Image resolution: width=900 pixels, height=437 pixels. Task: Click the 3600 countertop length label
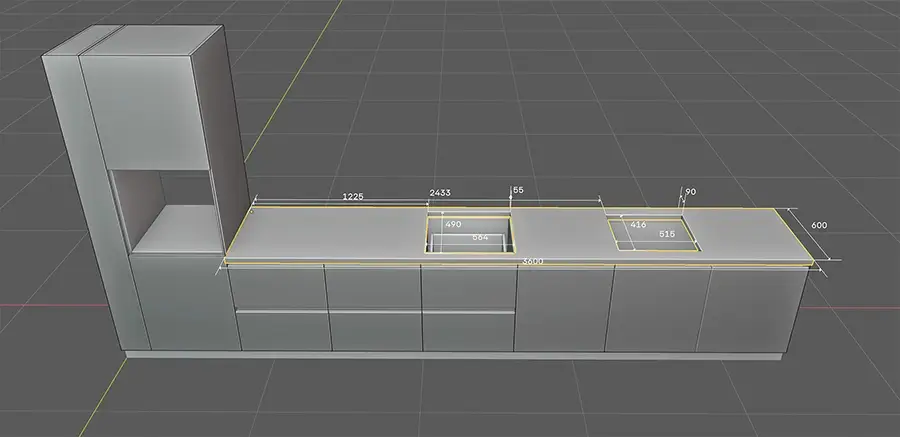click(532, 261)
